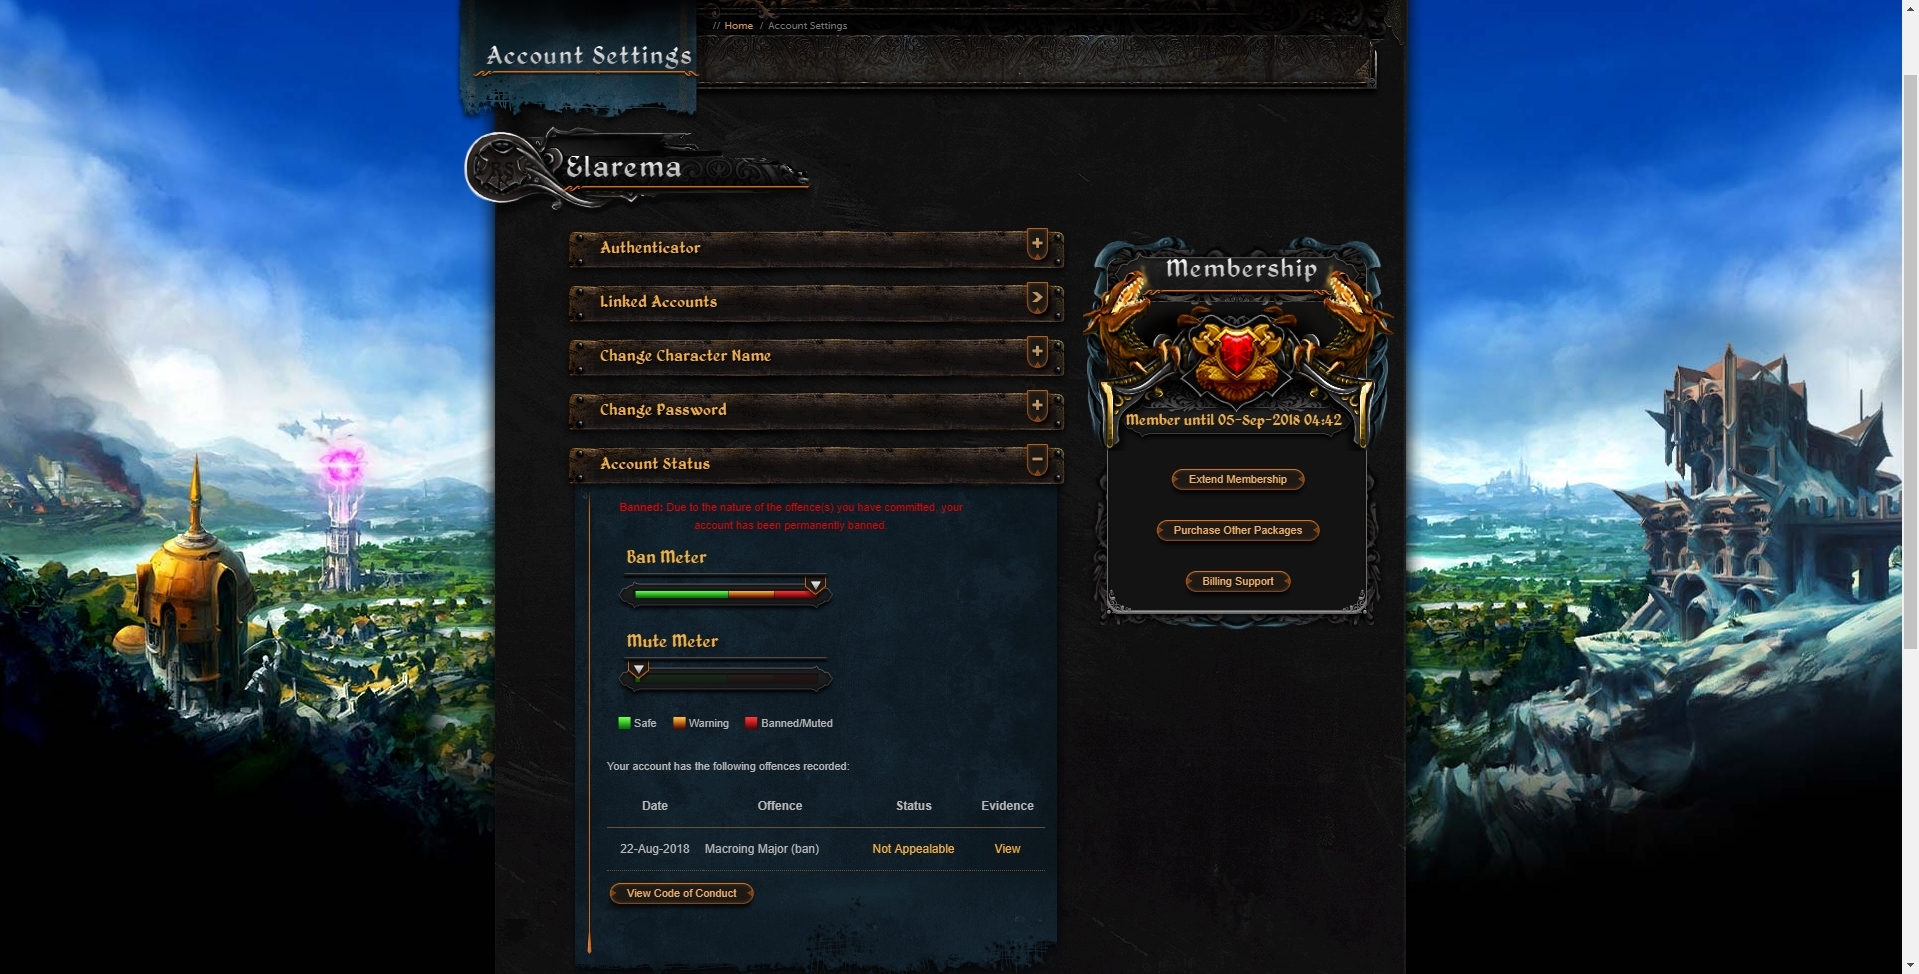
Task: Click the green Safe legend square
Action: (x=624, y=723)
